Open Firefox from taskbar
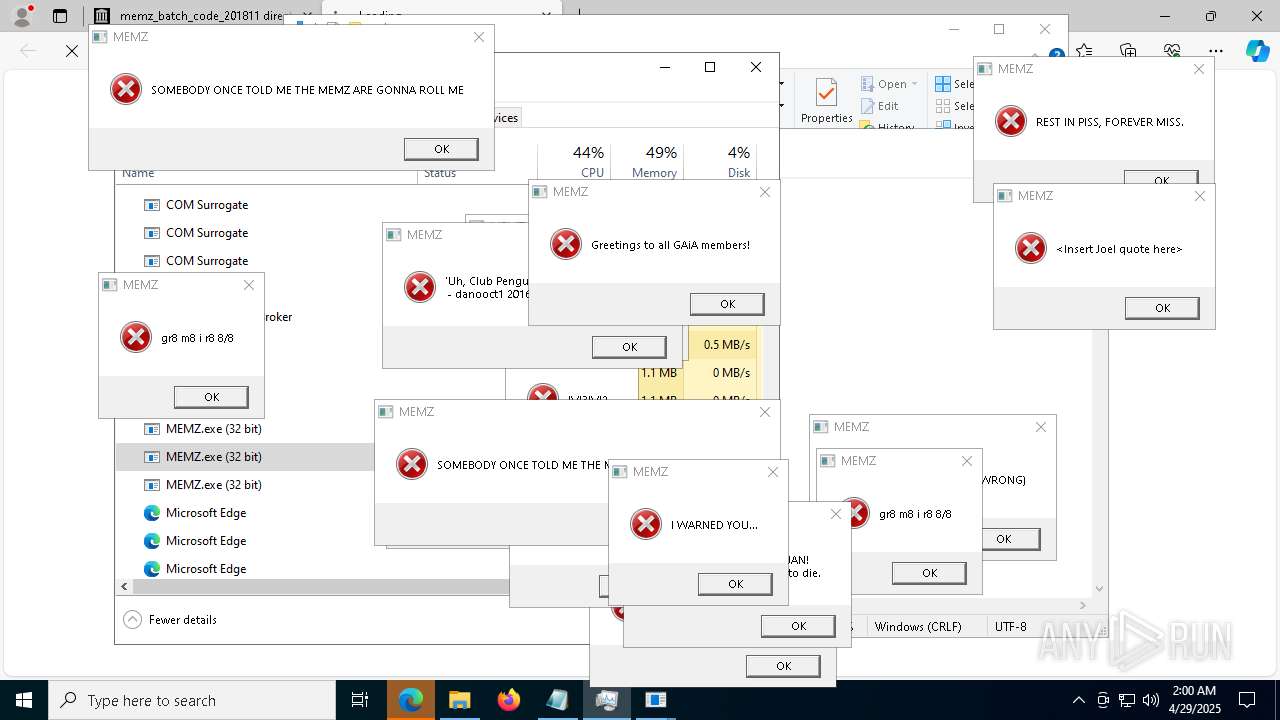The width and height of the screenshot is (1280, 720). pos(509,700)
